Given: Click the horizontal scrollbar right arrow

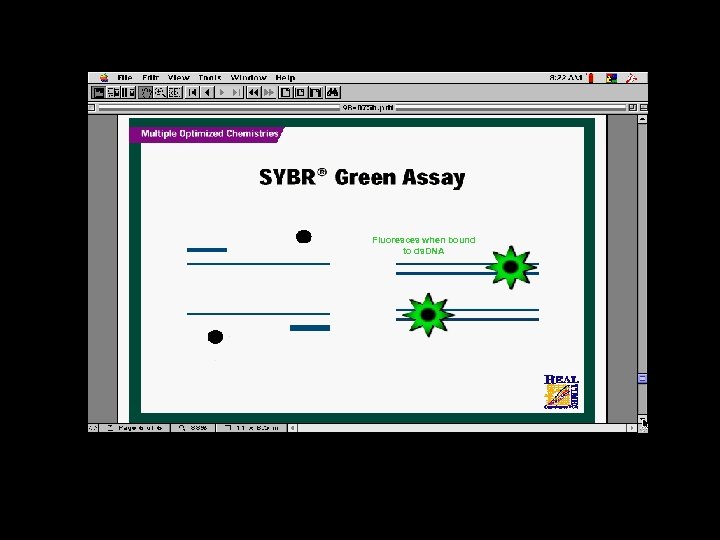Looking at the screenshot, I should click(x=632, y=428).
